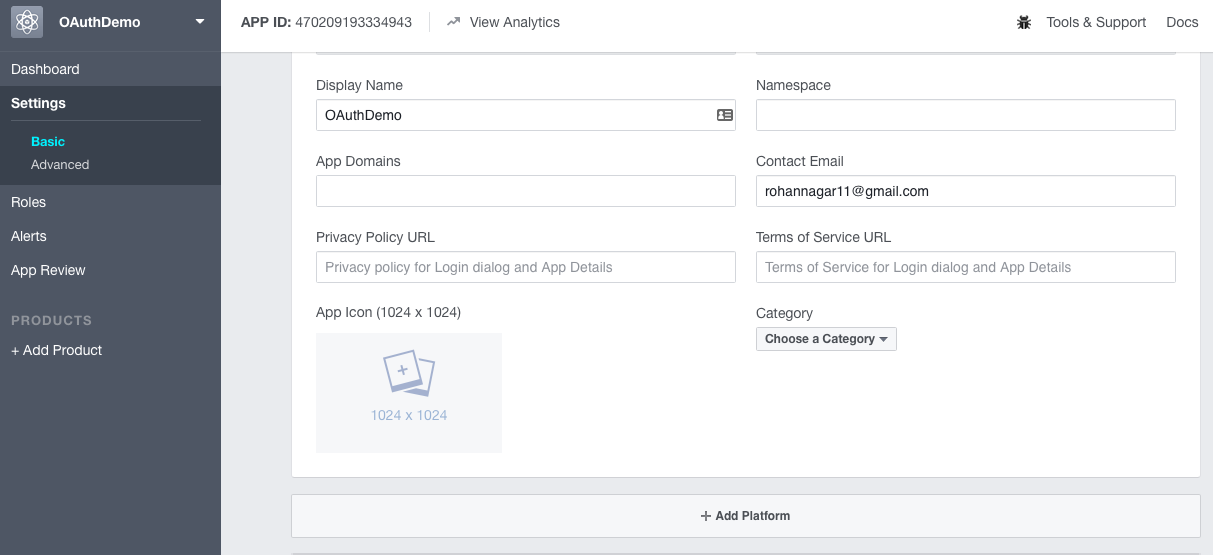Screen dimensions: 1213x555
Task: Open Docs link in header
Action: click(x=1182, y=22)
